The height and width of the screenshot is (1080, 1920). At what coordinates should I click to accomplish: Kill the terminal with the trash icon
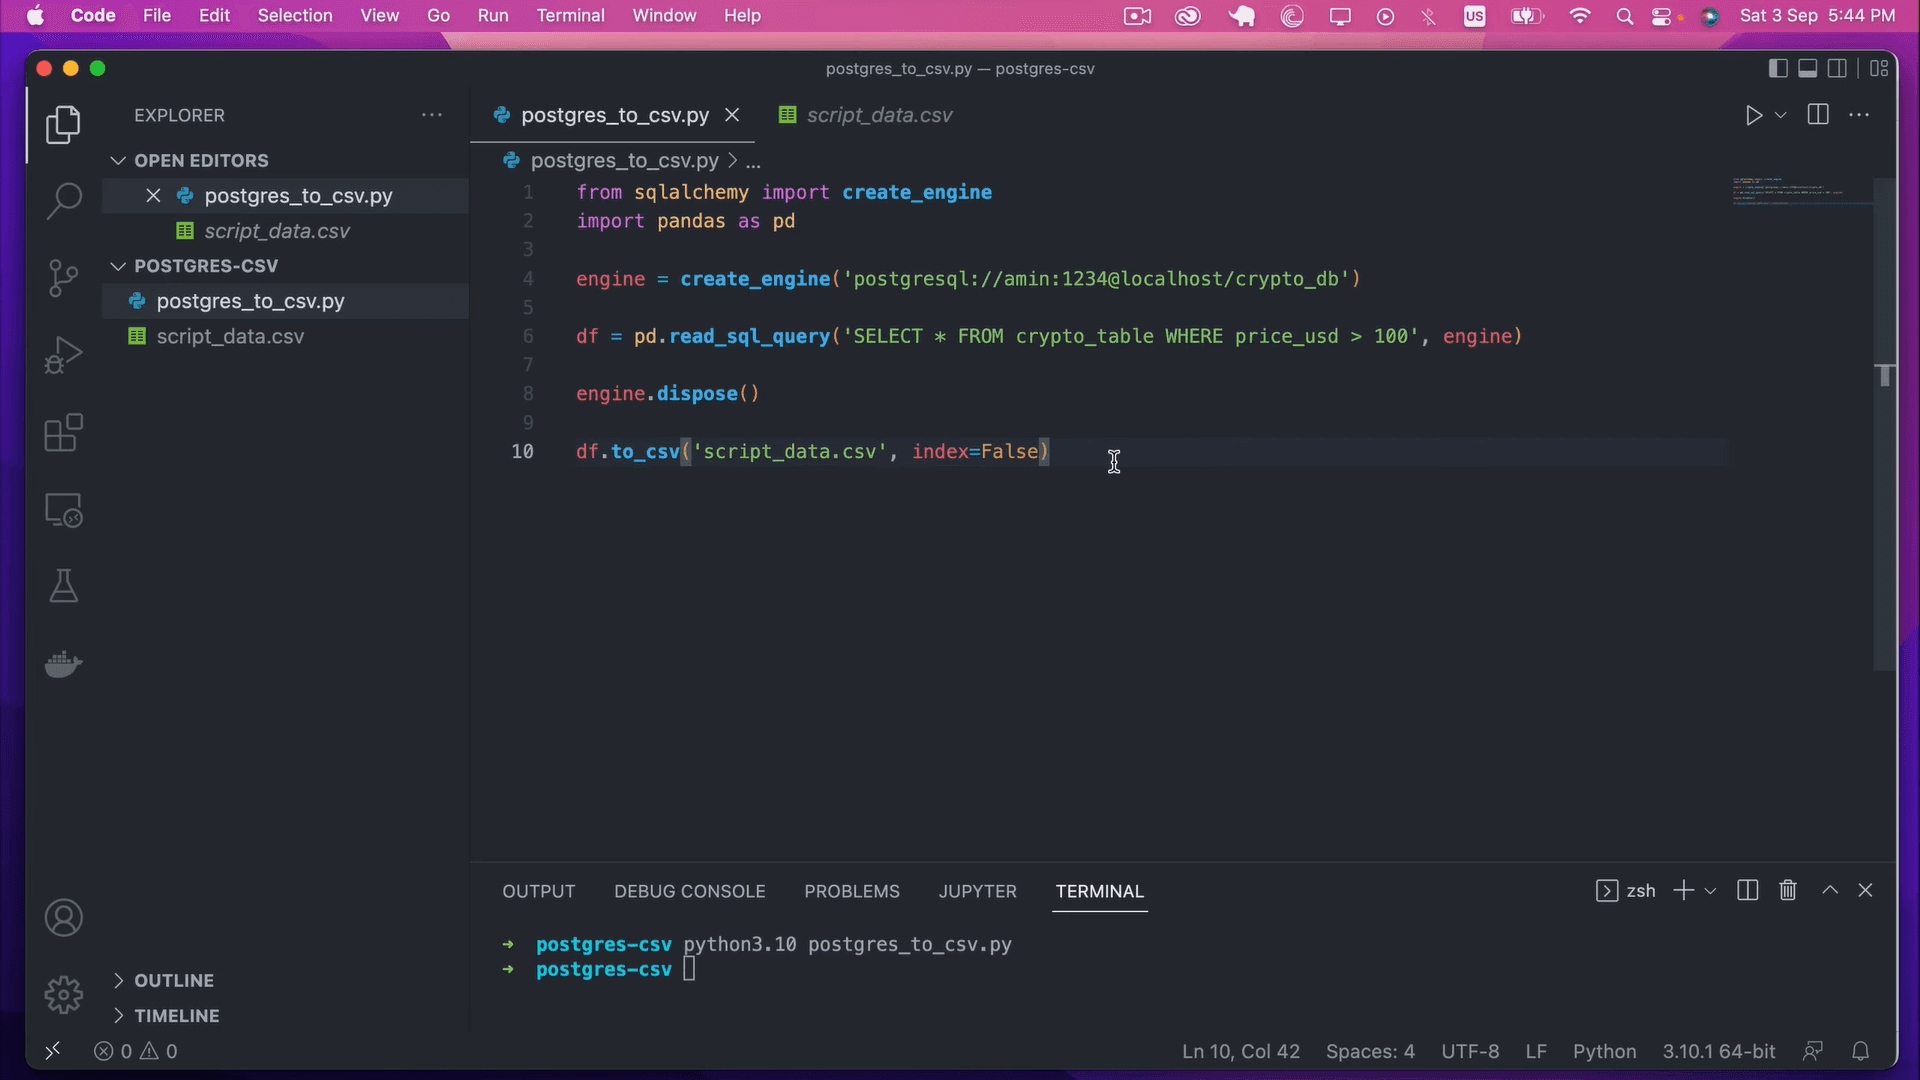pyautogui.click(x=1789, y=890)
